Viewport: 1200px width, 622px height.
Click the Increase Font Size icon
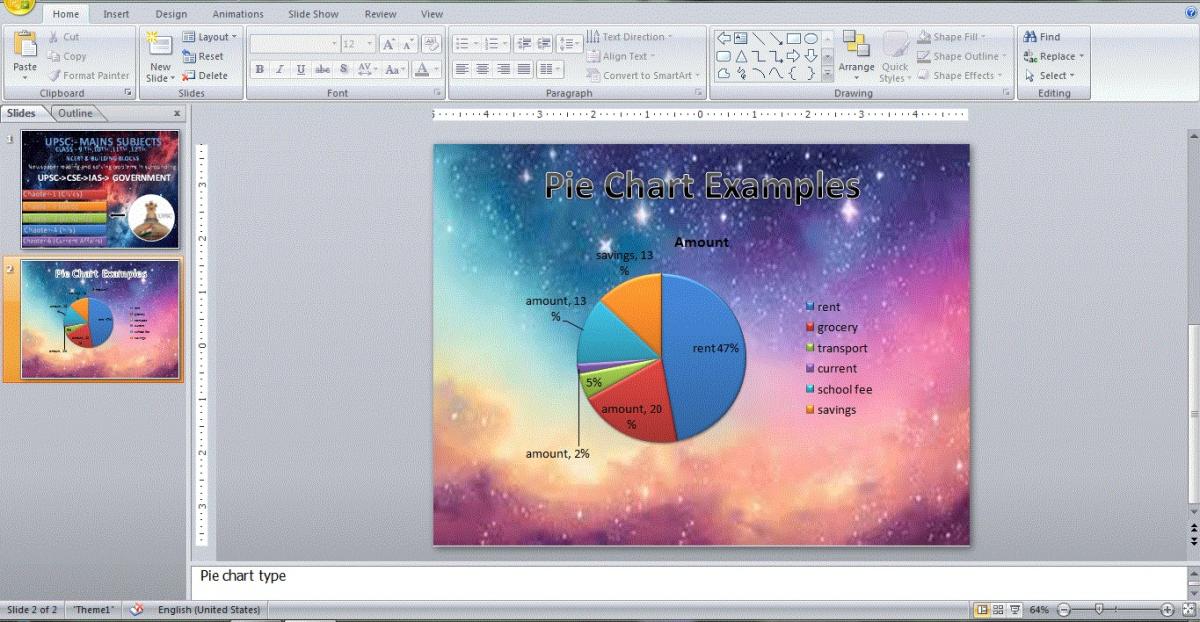pyautogui.click(x=388, y=44)
